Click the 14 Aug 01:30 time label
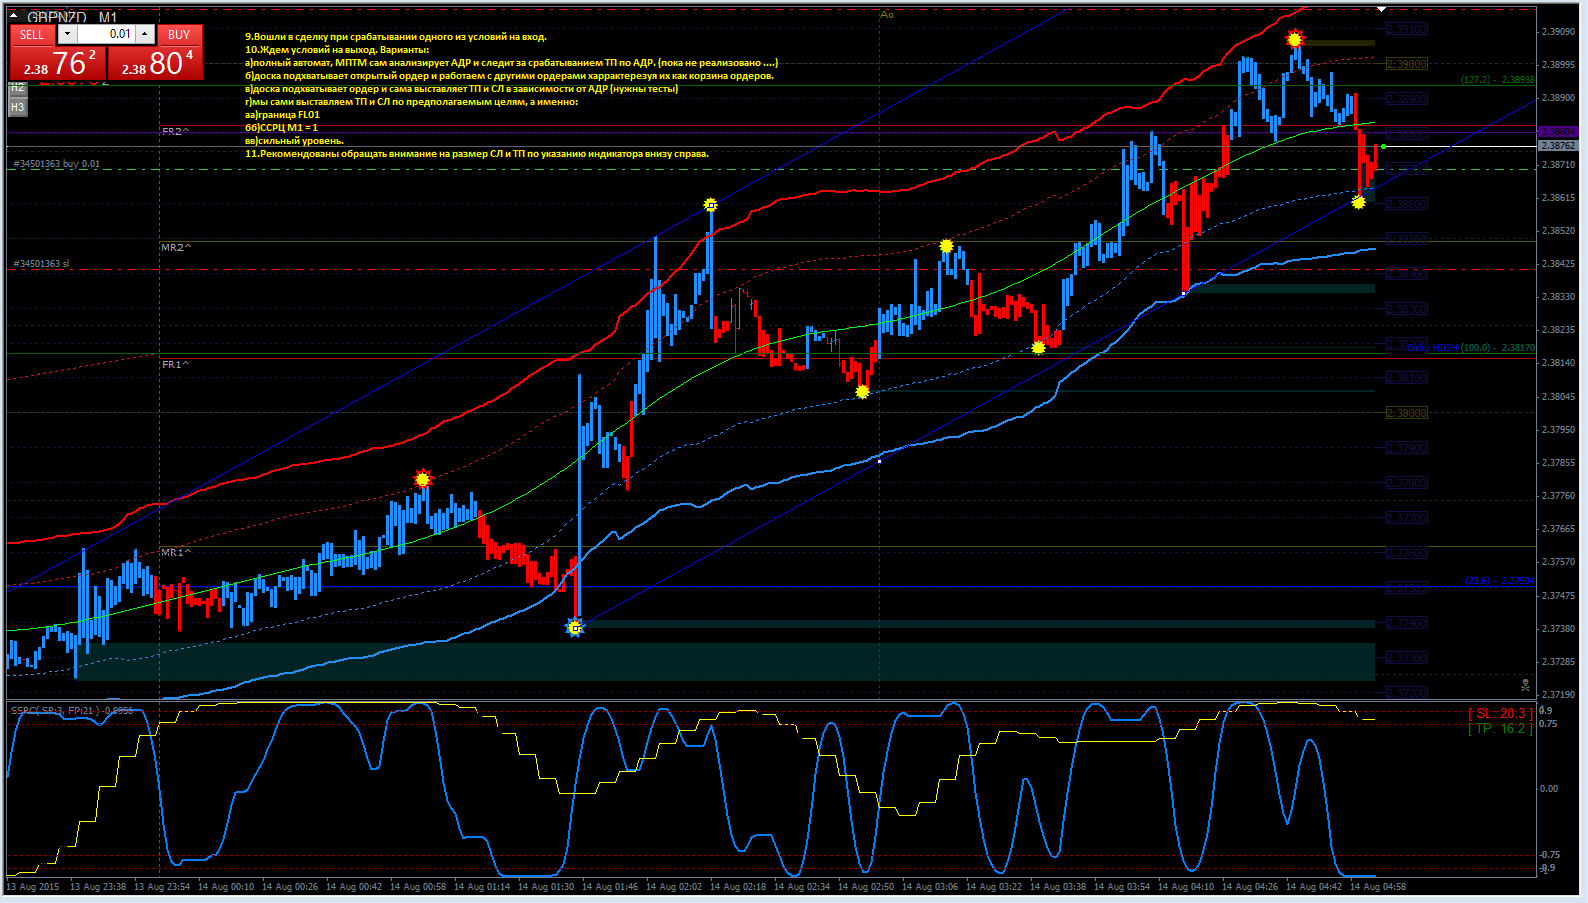 pyautogui.click(x=546, y=886)
